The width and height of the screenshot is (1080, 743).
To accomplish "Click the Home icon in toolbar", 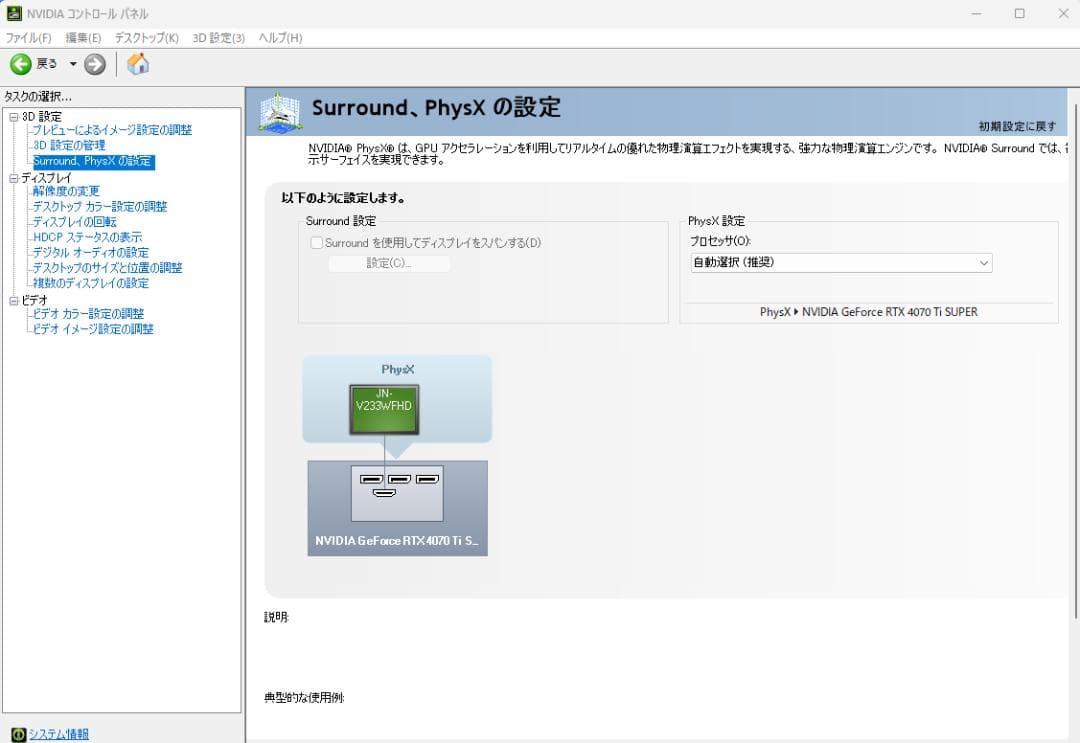I will pos(138,64).
